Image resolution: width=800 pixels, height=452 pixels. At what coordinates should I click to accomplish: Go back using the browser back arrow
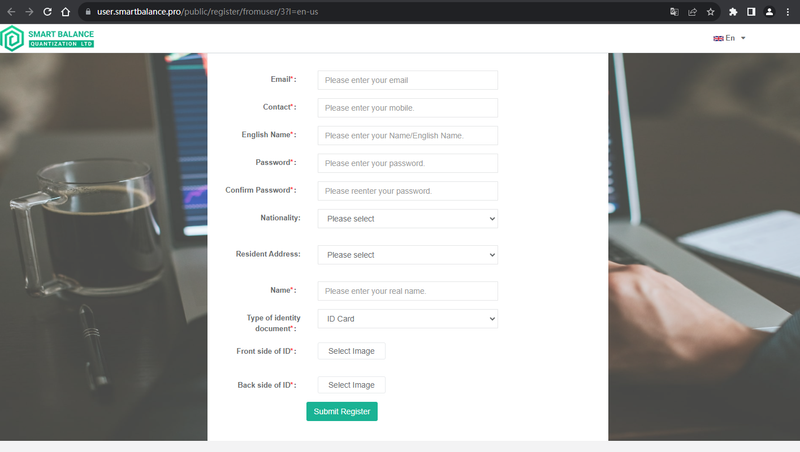pyautogui.click(x=11, y=12)
